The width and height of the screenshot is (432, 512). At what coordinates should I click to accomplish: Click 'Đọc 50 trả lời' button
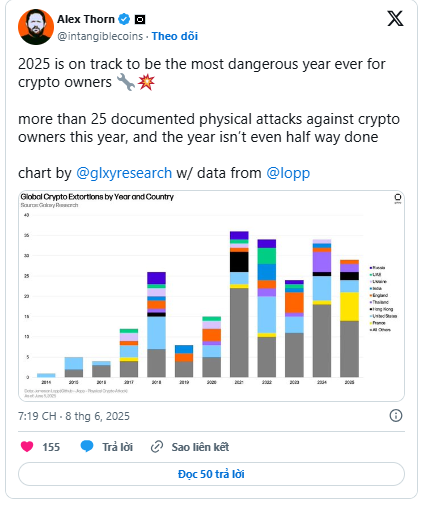click(211, 474)
